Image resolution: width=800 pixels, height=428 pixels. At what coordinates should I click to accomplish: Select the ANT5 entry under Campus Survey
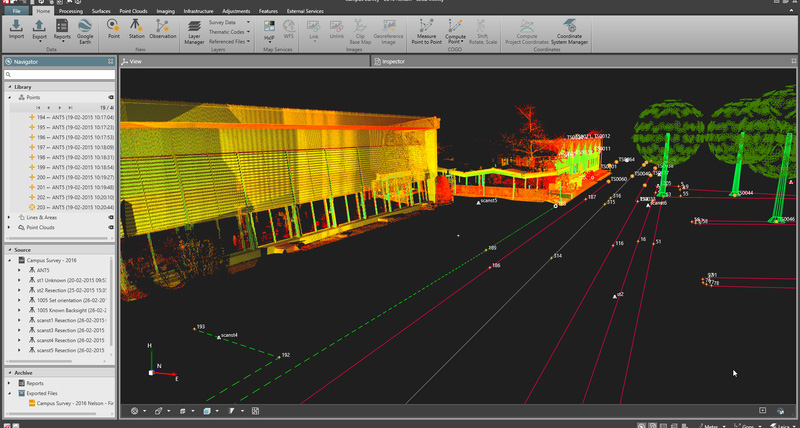43,270
